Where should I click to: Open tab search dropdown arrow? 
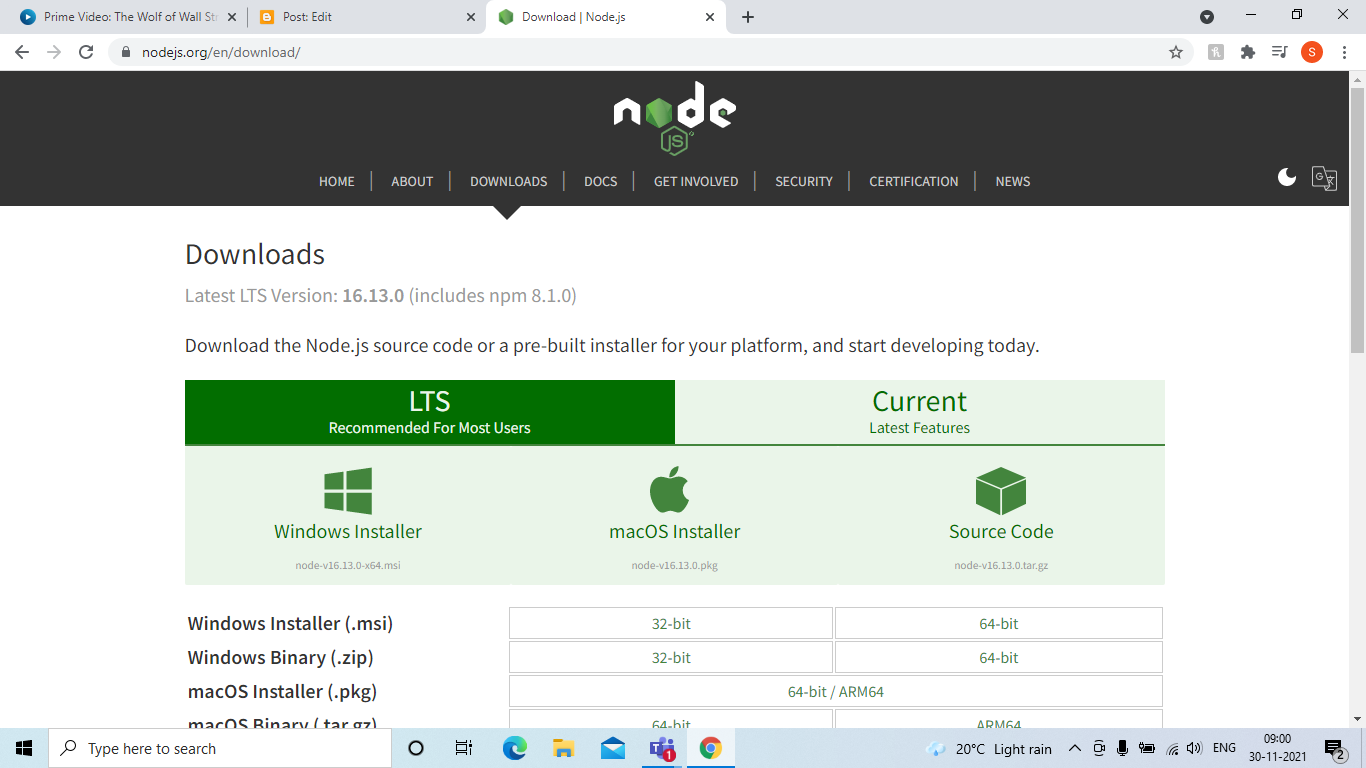pyautogui.click(x=1207, y=17)
